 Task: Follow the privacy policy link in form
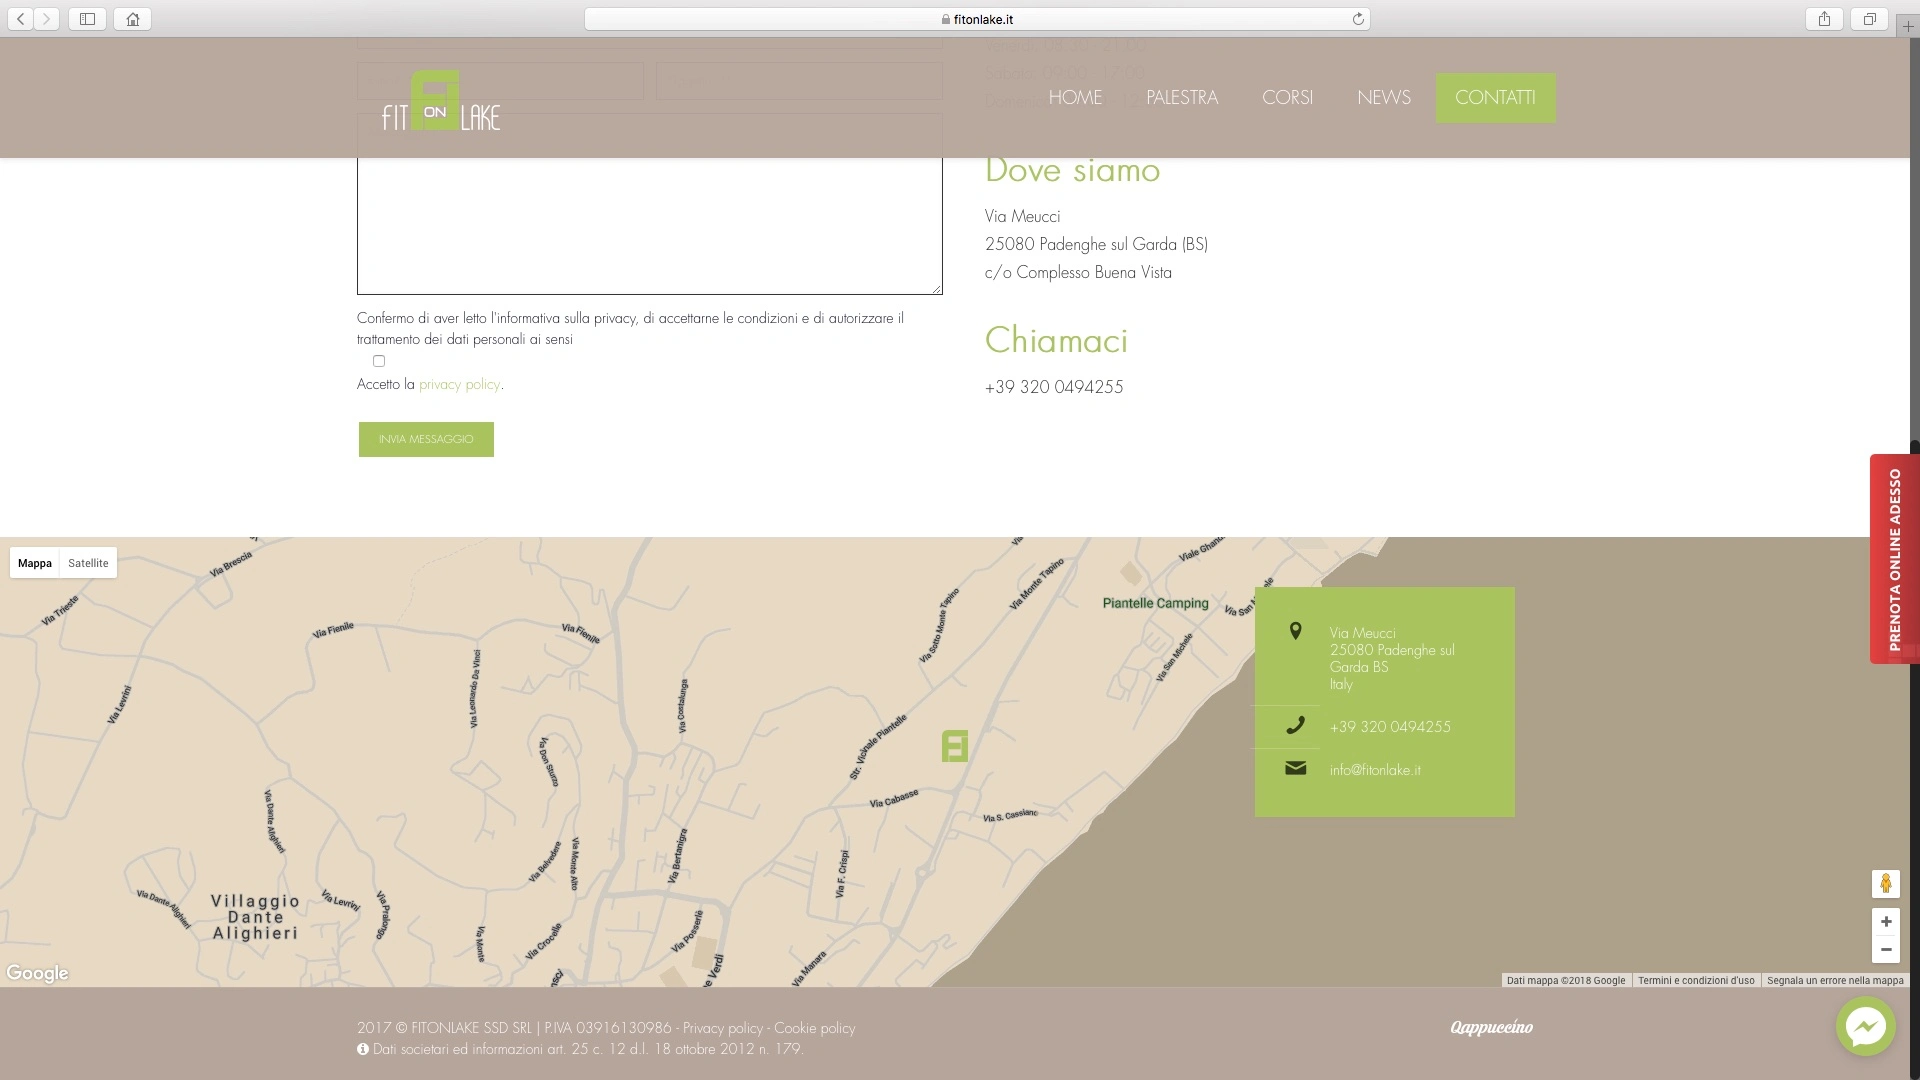pyautogui.click(x=459, y=384)
